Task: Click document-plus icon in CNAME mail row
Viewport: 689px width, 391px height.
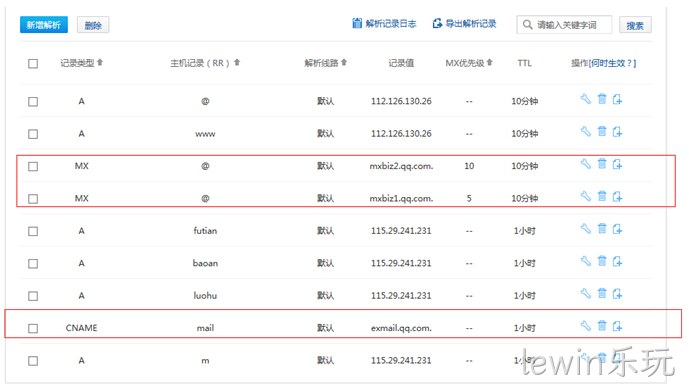Action: pos(617,326)
